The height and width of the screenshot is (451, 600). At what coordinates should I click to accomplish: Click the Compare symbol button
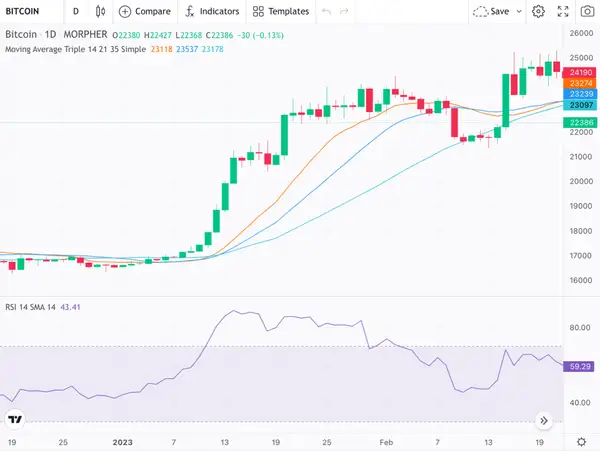pyautogui.click(x=145, y=11)
